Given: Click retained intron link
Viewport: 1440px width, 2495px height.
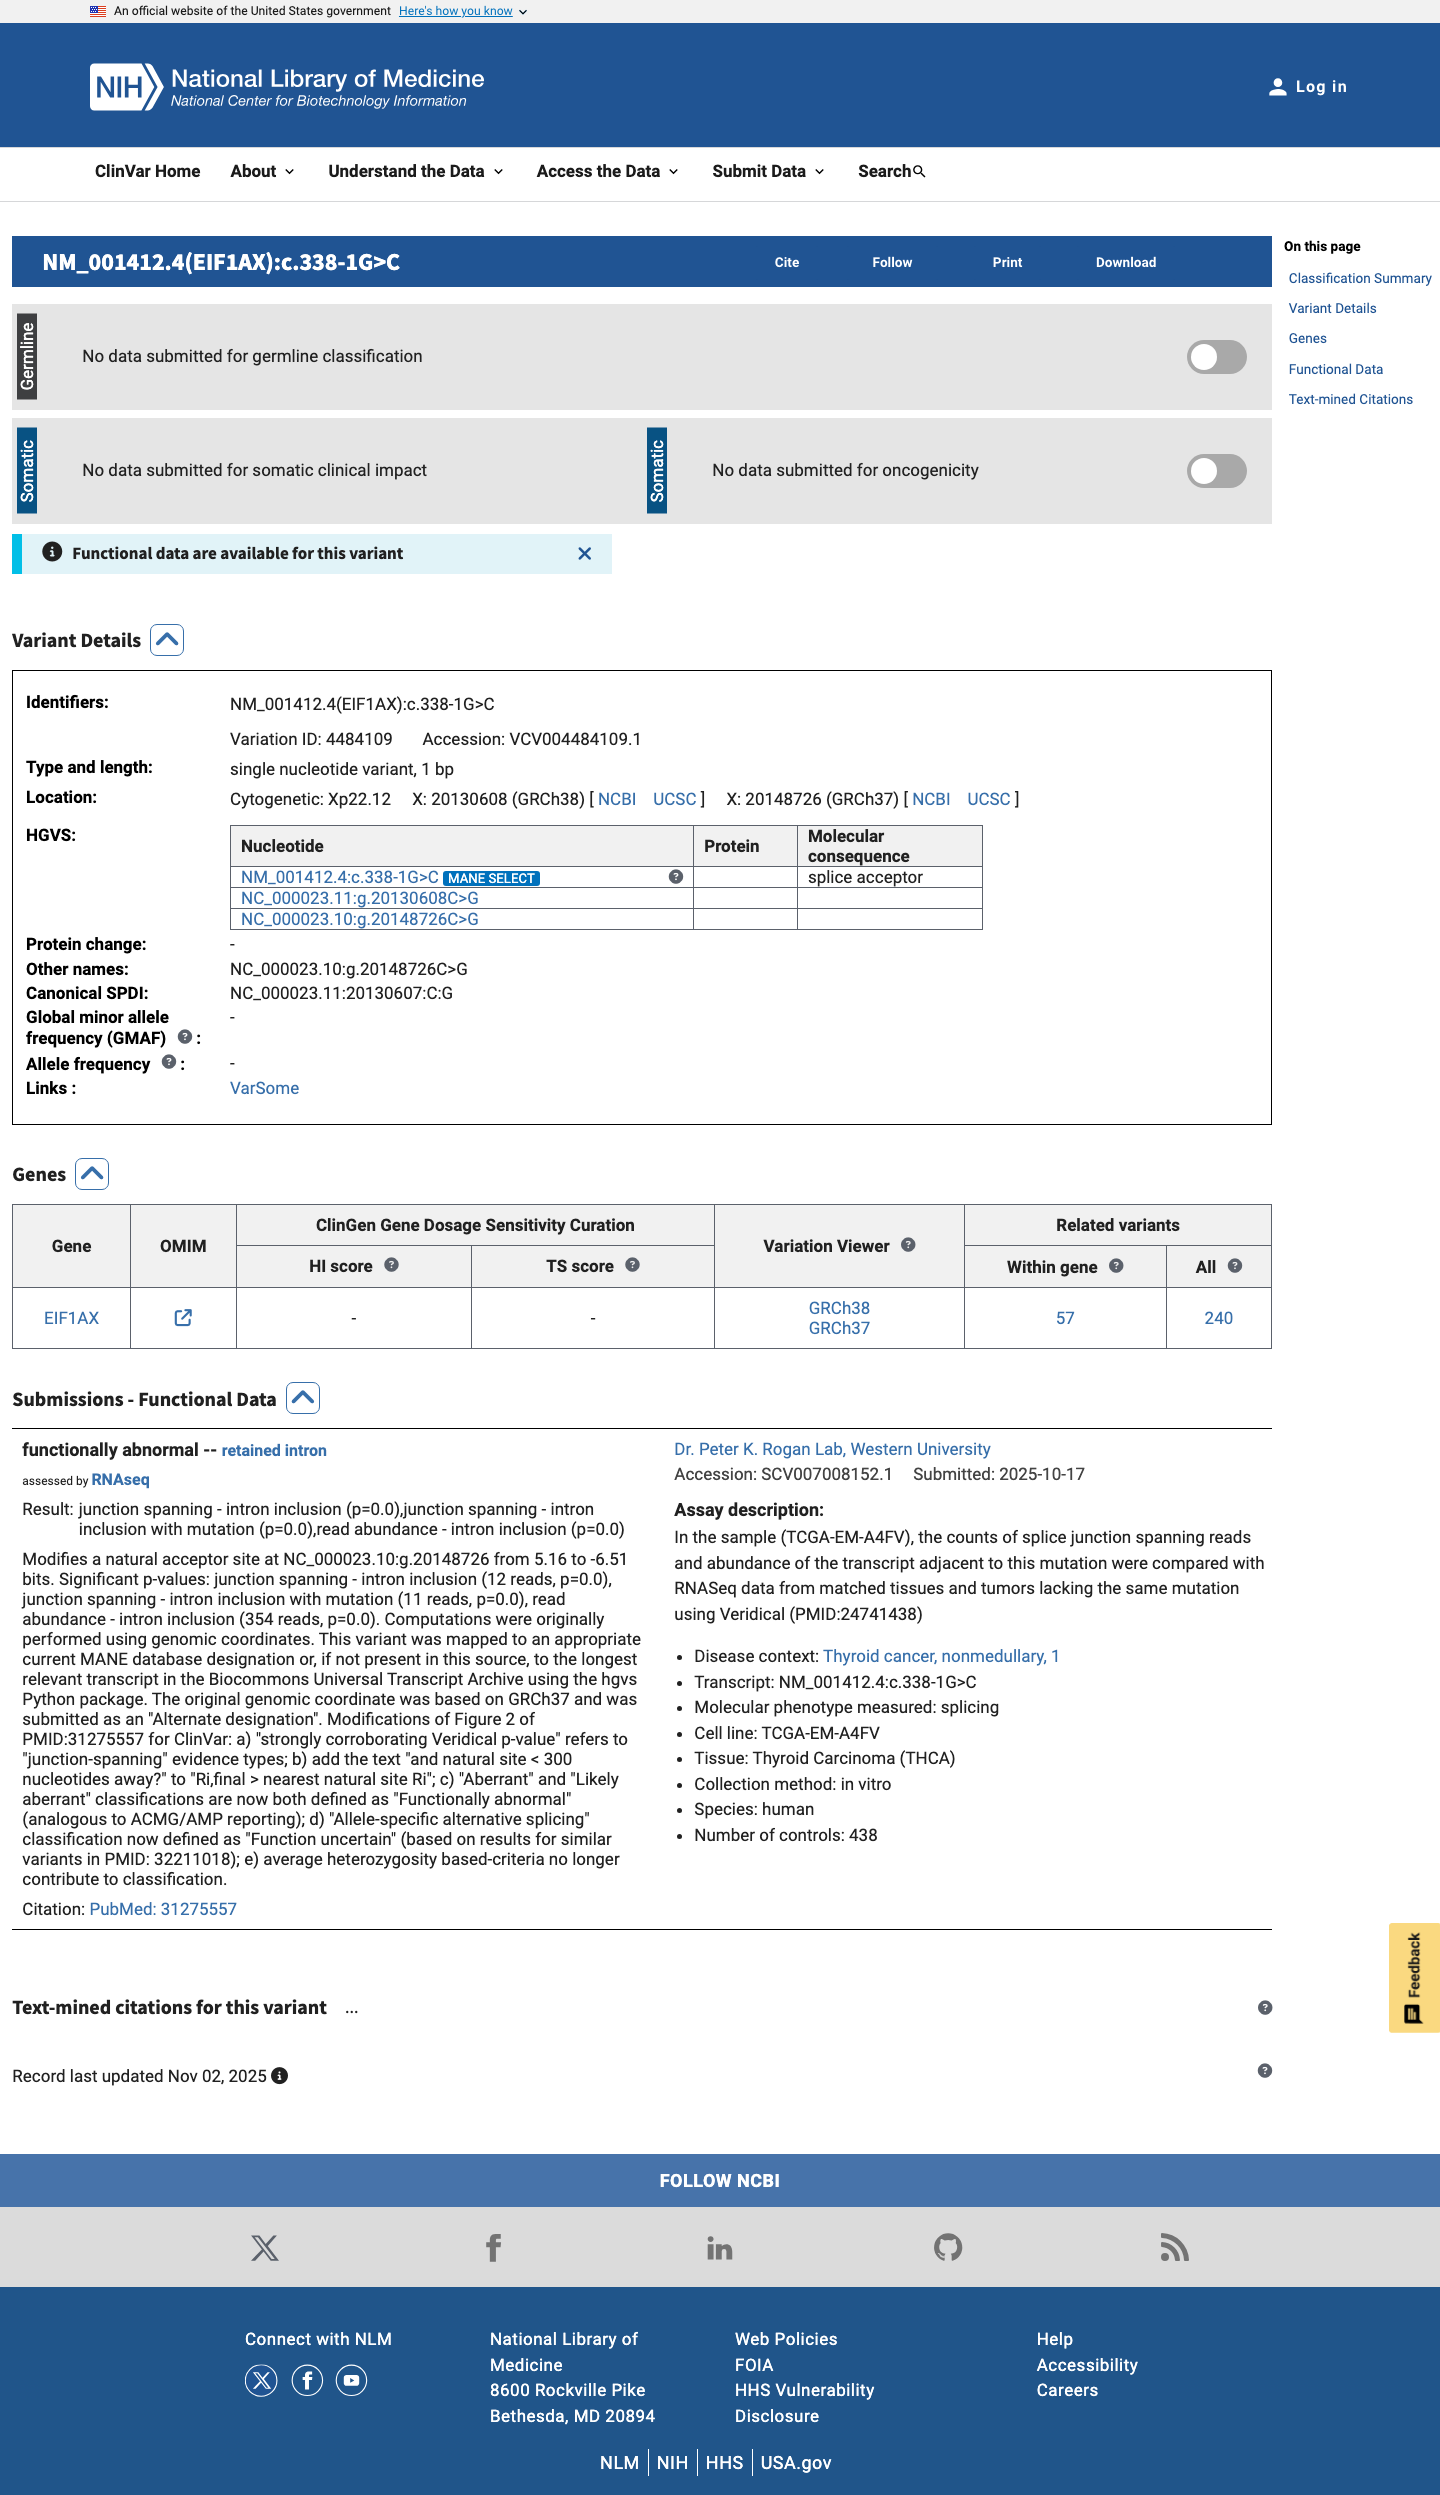Looking at the screenshot, I should pos(274,1450).
